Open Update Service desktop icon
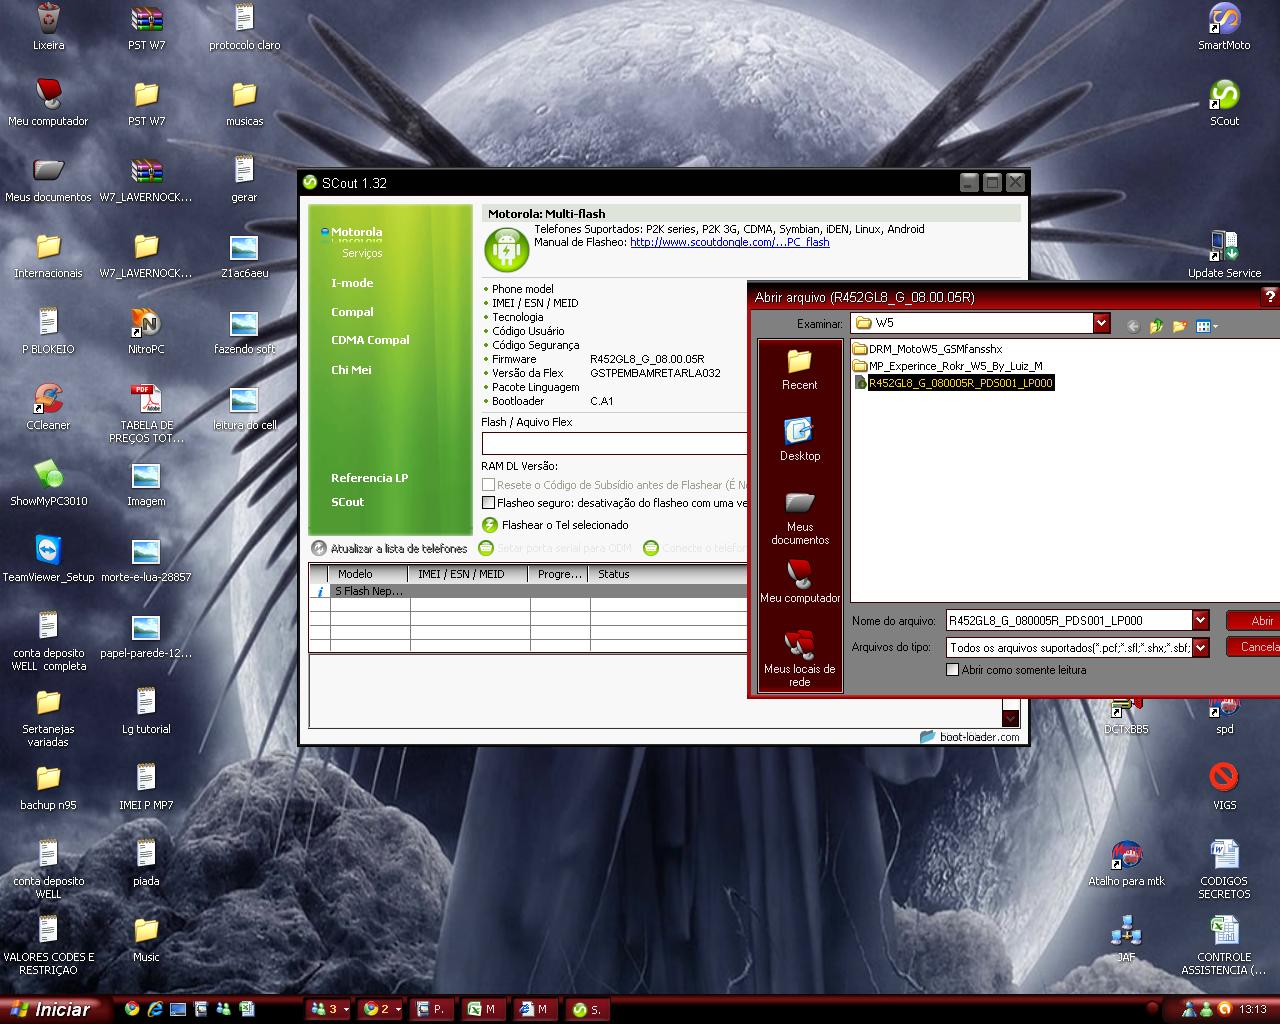 pos(1224,255)
